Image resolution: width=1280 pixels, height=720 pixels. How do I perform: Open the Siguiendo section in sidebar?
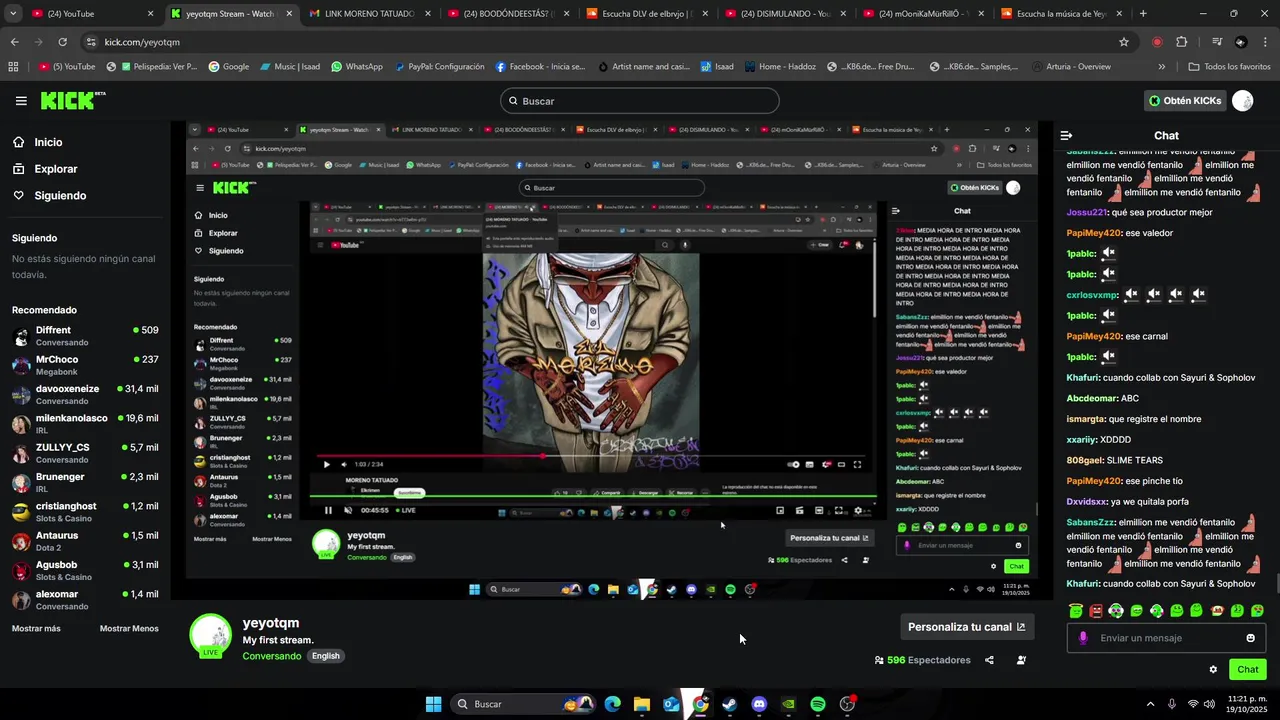[x=60, y=196]
